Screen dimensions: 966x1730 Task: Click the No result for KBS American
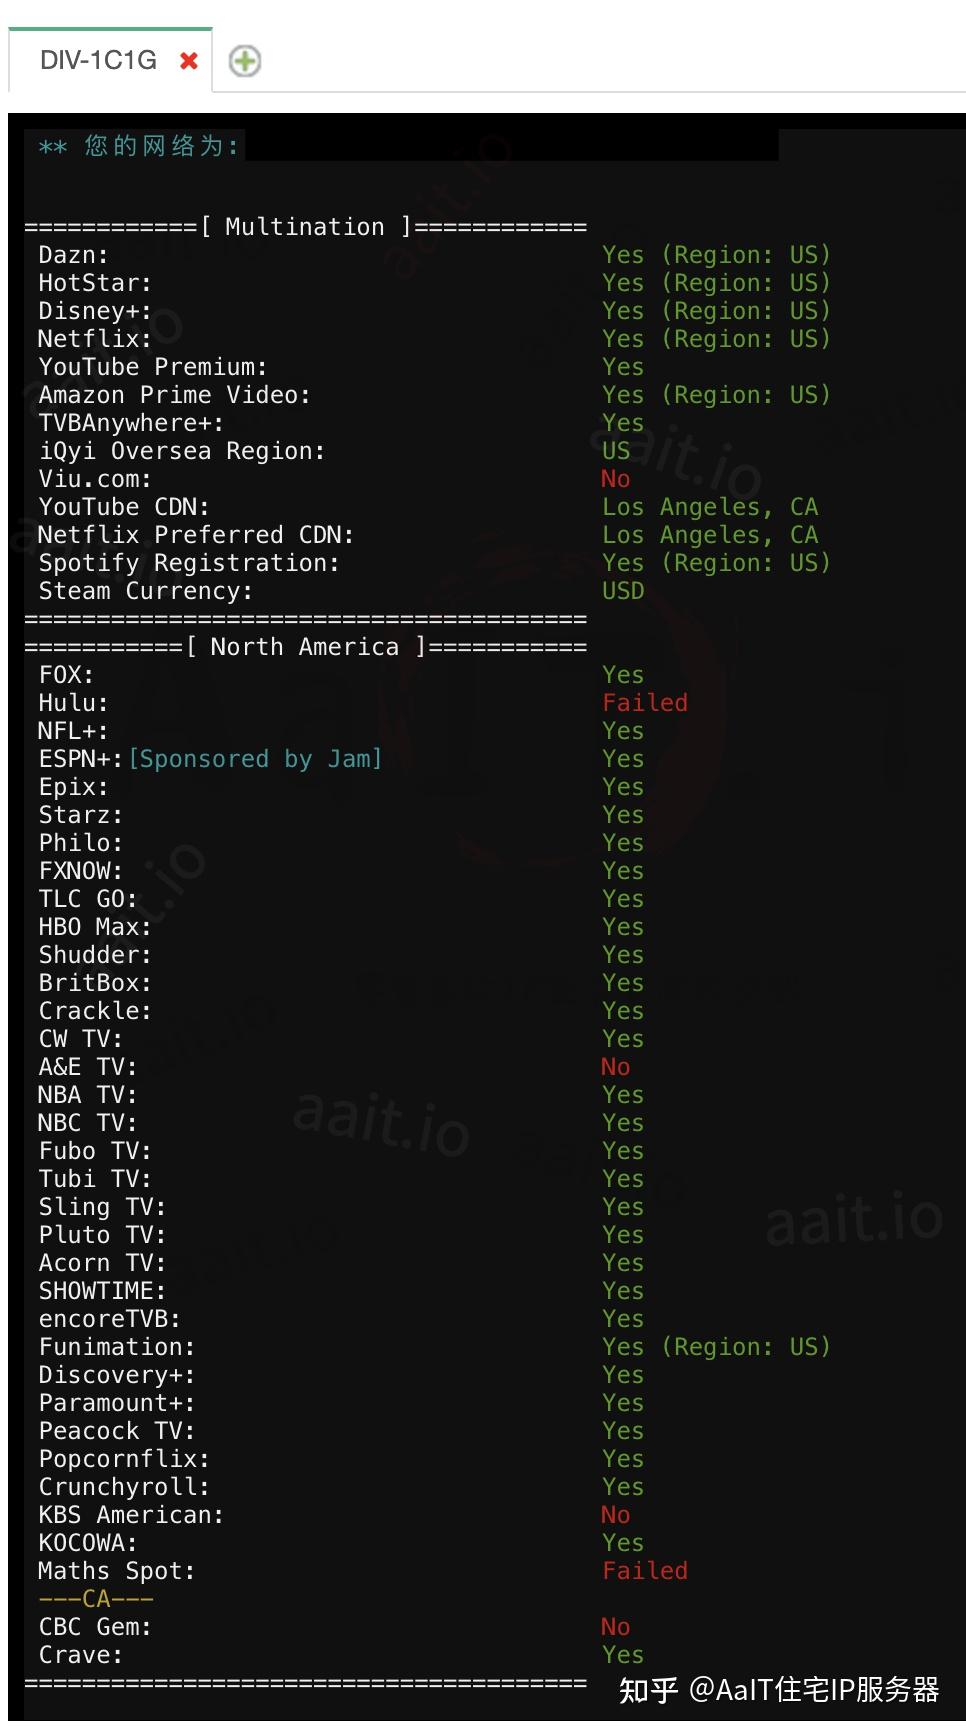pos(615,1515)
